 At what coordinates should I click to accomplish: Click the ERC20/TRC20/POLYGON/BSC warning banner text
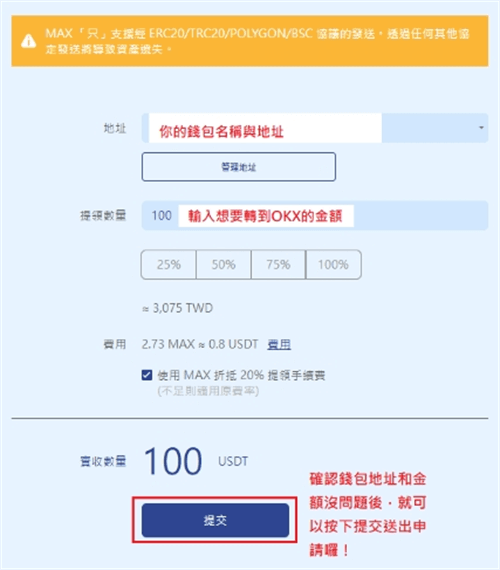click(257, 41)
